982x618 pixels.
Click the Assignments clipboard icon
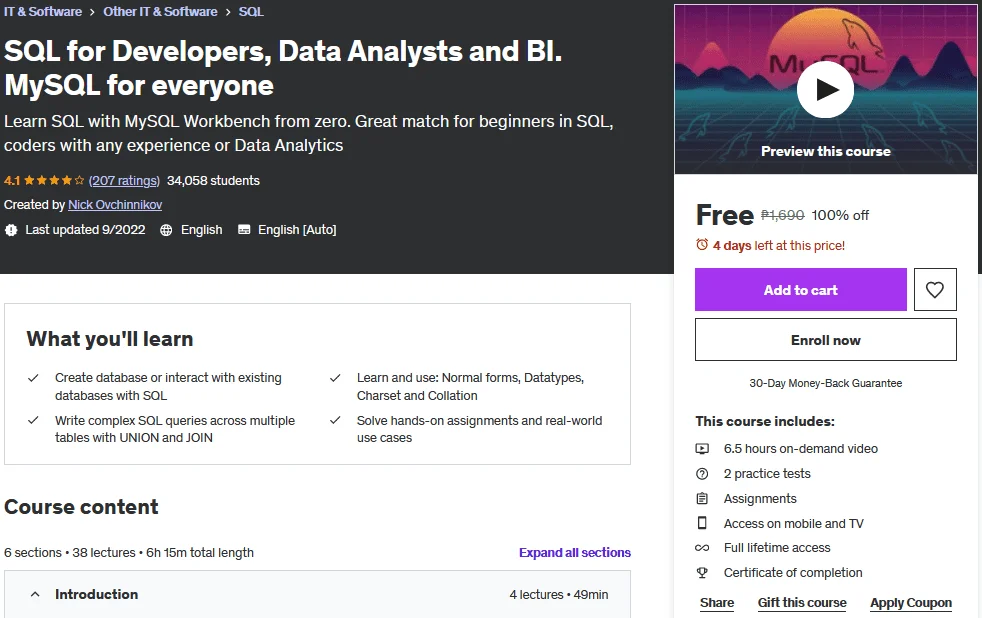pyautogui.click(x=702, y=498)
